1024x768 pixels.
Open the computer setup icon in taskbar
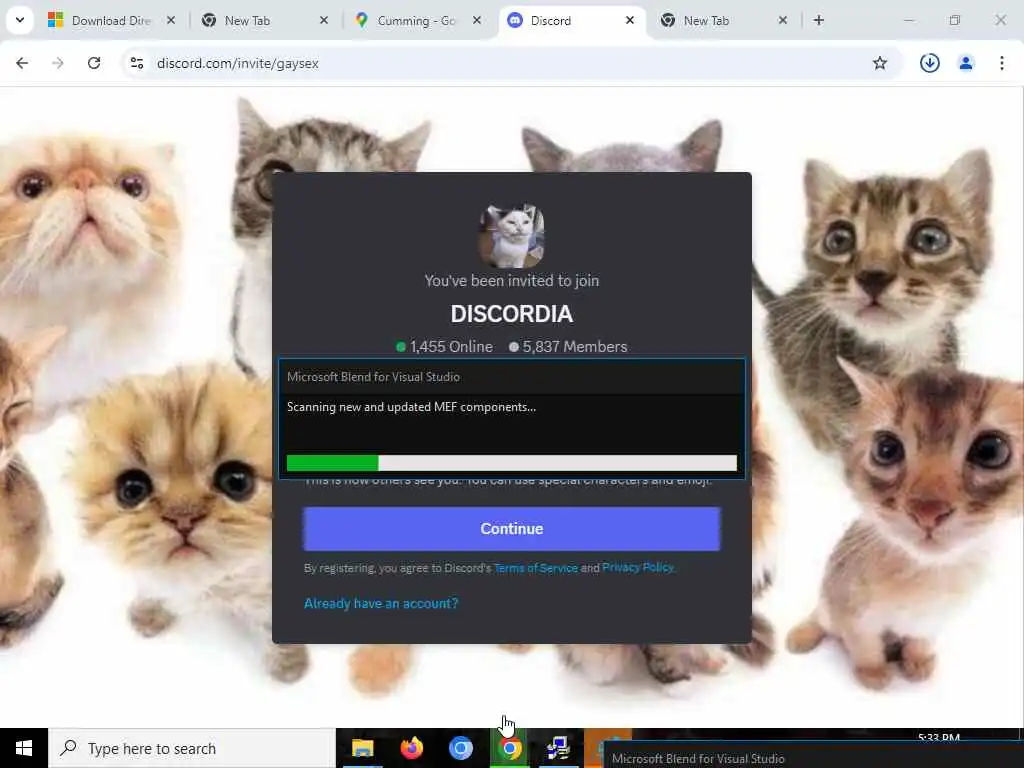[558, 748]
